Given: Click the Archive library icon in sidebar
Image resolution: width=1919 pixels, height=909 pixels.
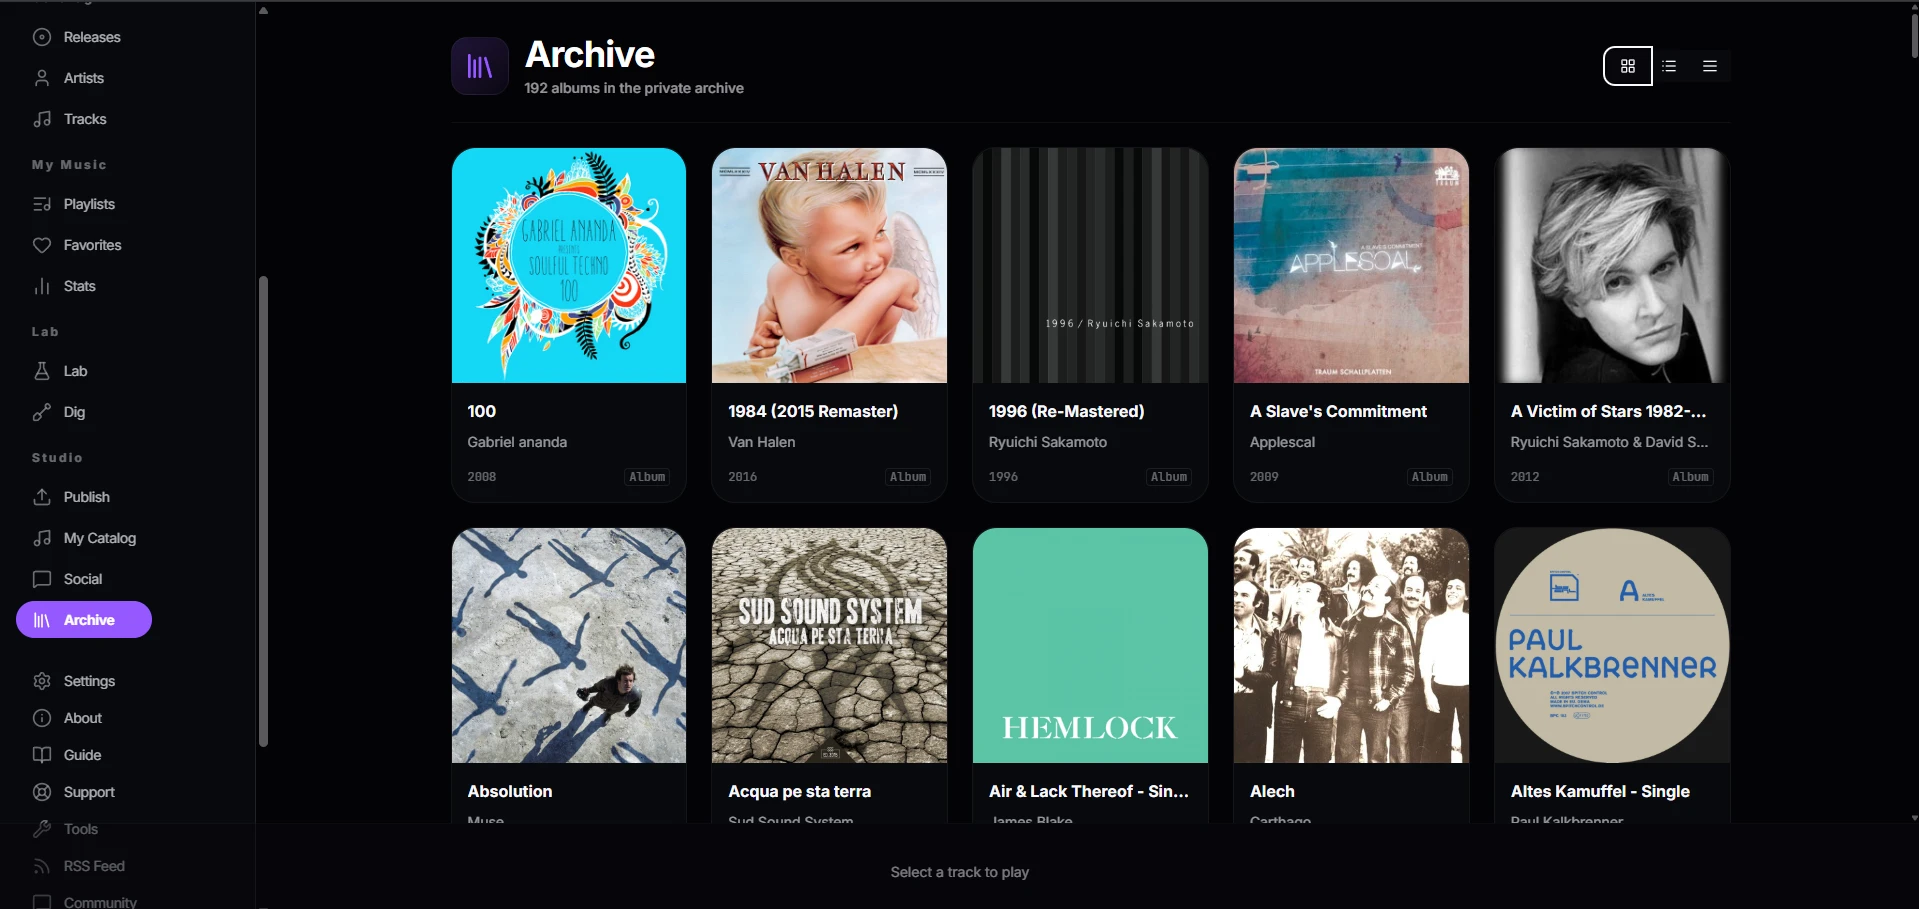Looking at the screenshot, I should pyautogui.click(x=42, y=620).
